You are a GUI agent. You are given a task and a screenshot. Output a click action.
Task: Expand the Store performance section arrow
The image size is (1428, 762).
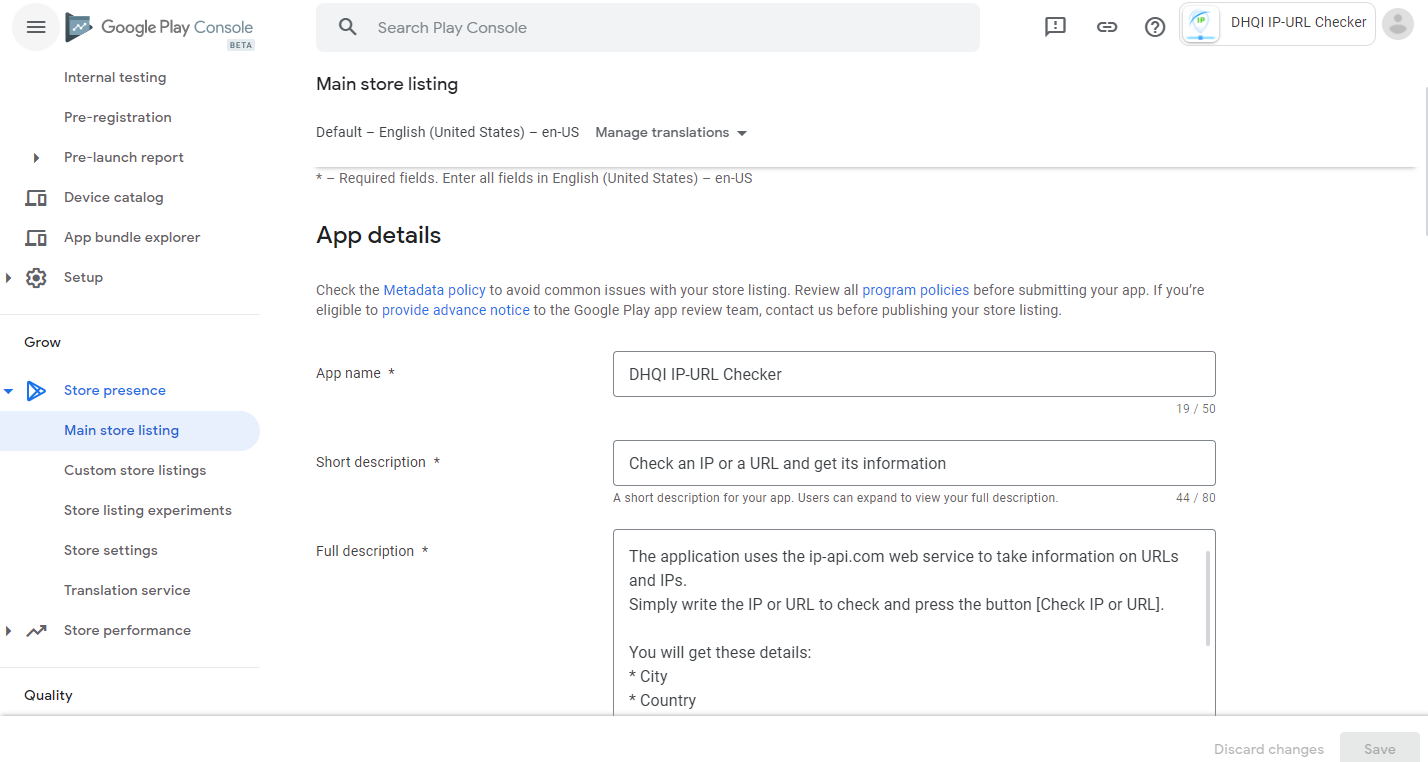click(x=9, y=631)
